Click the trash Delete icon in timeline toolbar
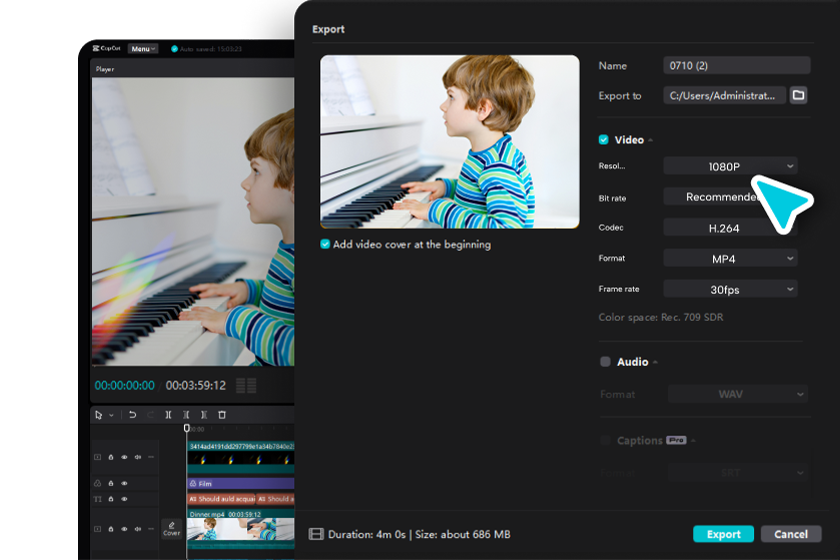The height and width of the screenshot is (560, 840). click(222, 415)
